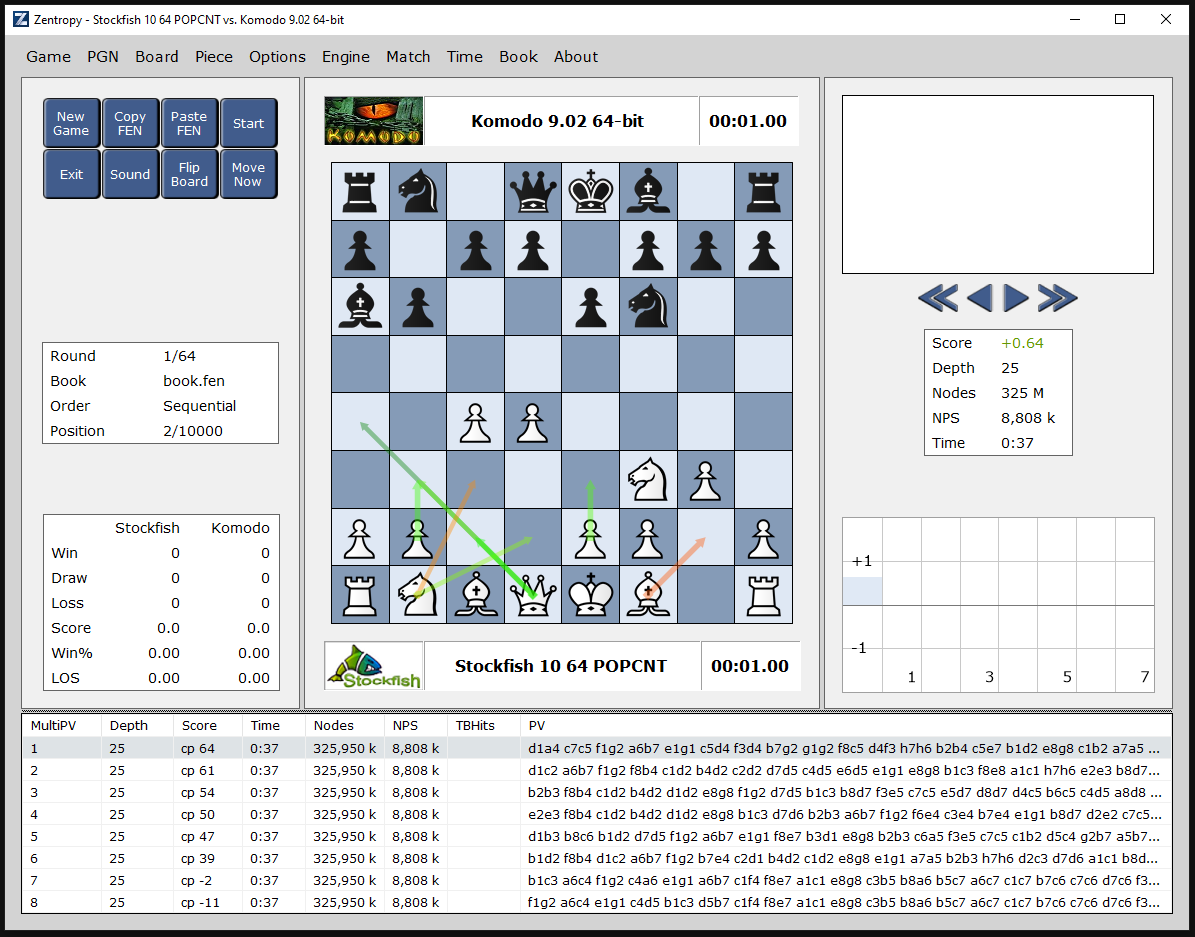Click the Start button
Image resolution: width=1195 pixels, height=937 pixels.
248,123
